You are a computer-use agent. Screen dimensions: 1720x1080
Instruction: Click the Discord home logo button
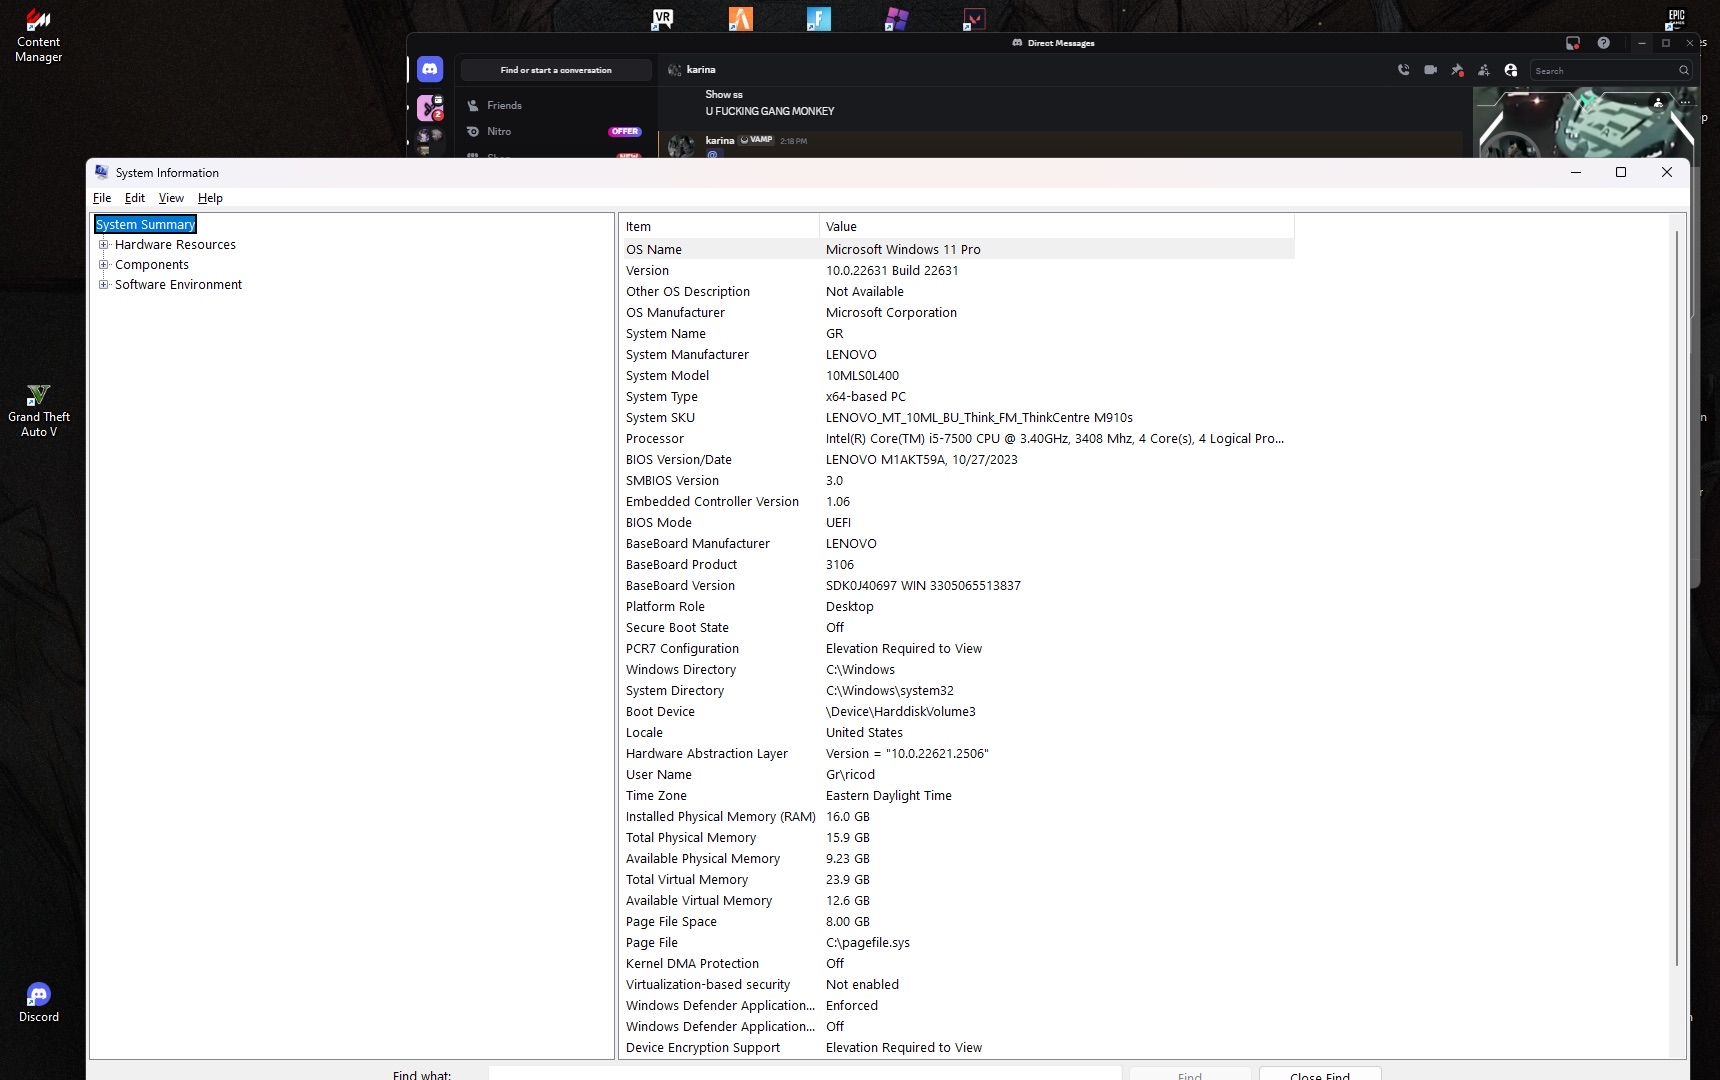click(430, 69)
